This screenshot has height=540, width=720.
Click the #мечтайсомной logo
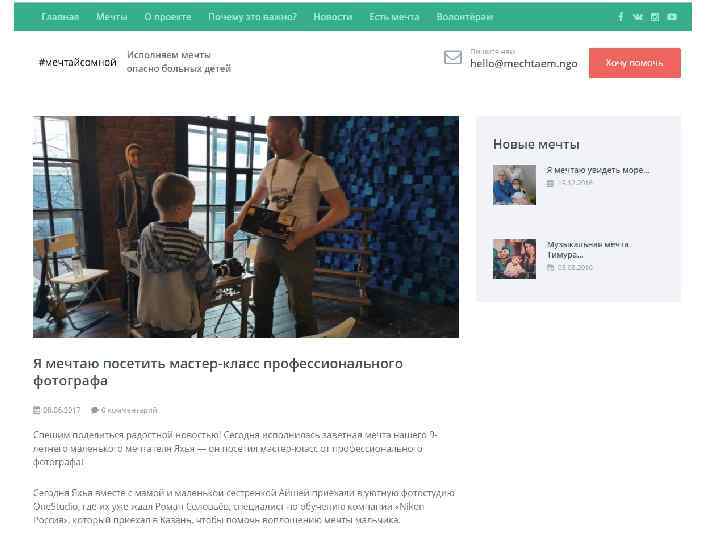[x=78, y=62]
